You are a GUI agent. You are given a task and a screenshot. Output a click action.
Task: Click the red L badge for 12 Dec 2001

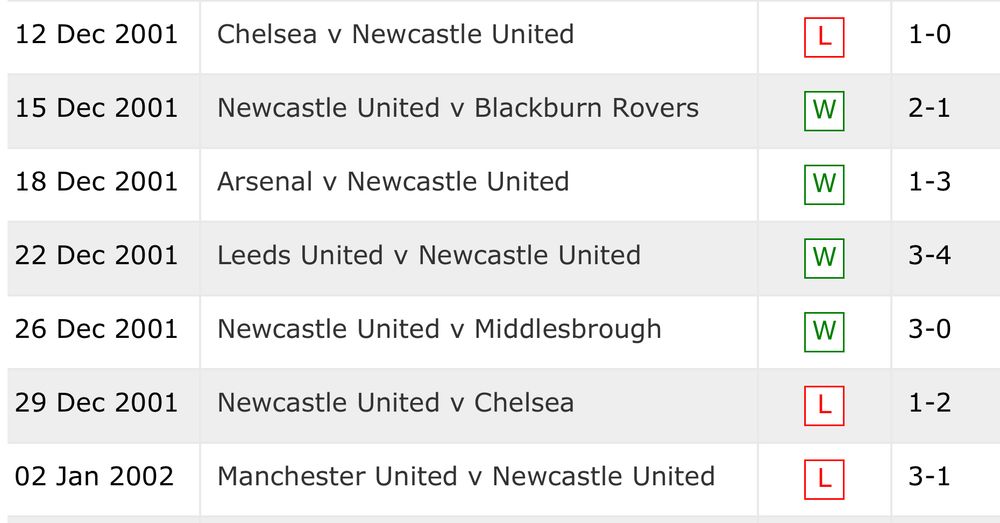[x=824, y=37]
